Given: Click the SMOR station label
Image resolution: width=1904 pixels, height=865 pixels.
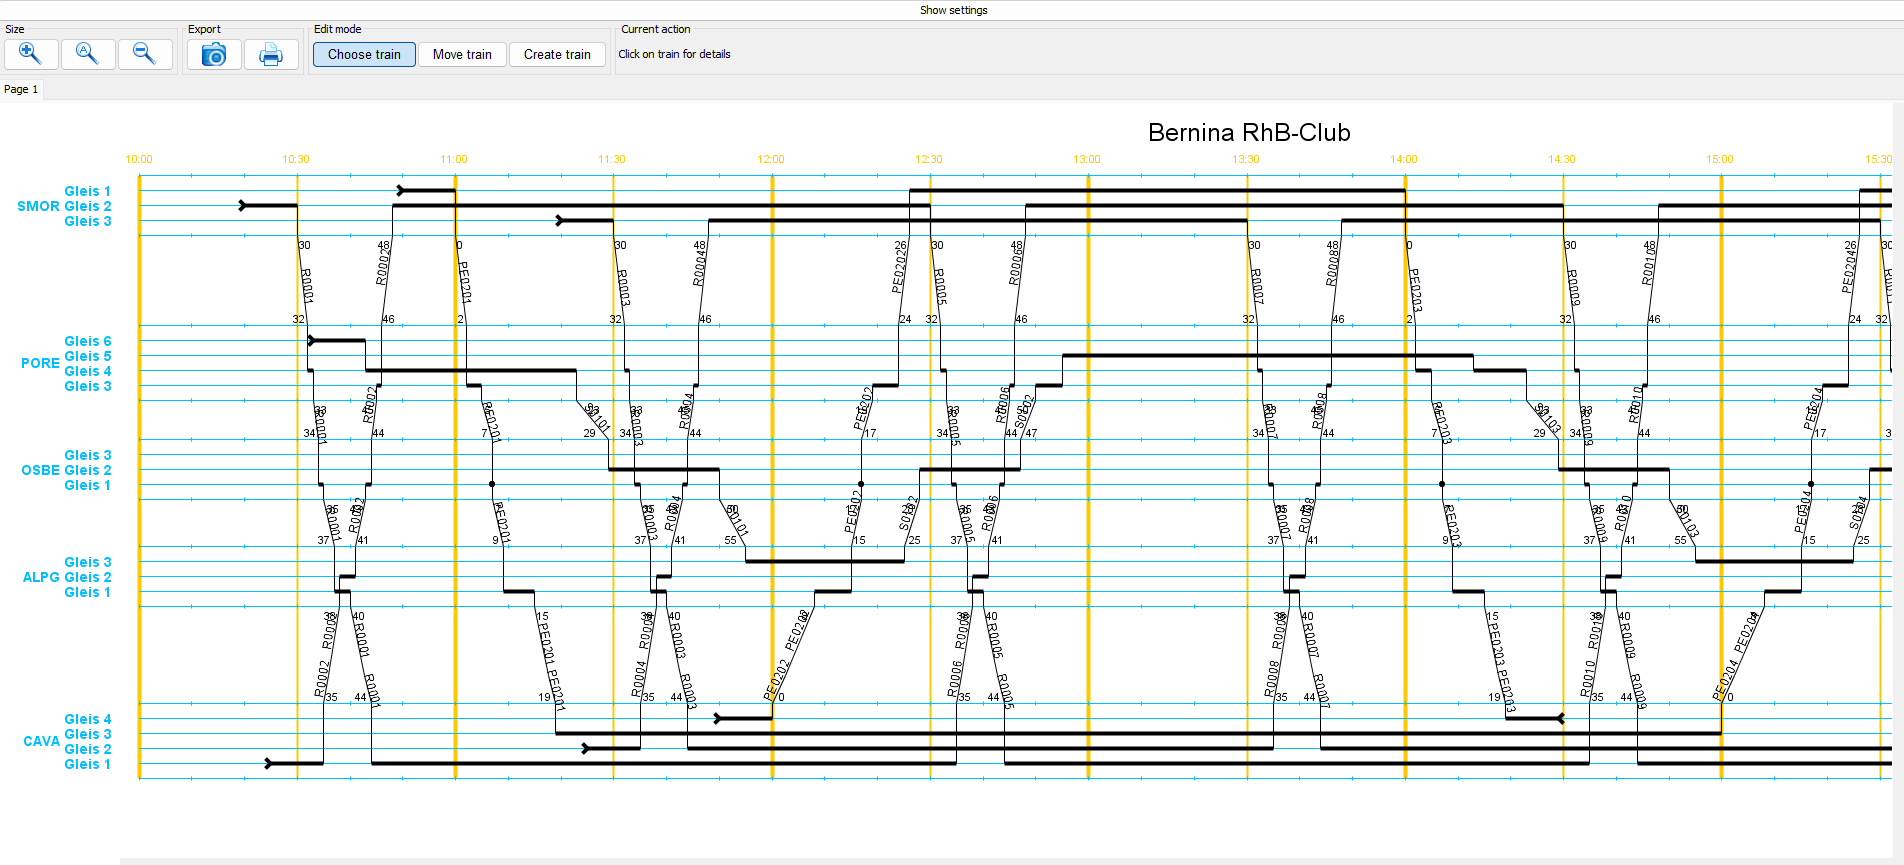Looking at the screenshot, I should pyautogui.click(x=38, y=206).
